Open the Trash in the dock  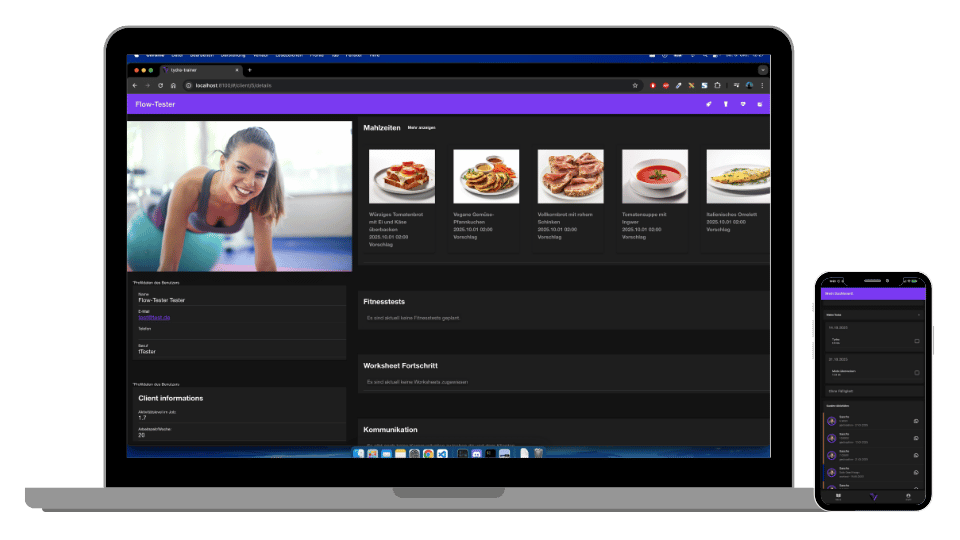pos(538,454)
